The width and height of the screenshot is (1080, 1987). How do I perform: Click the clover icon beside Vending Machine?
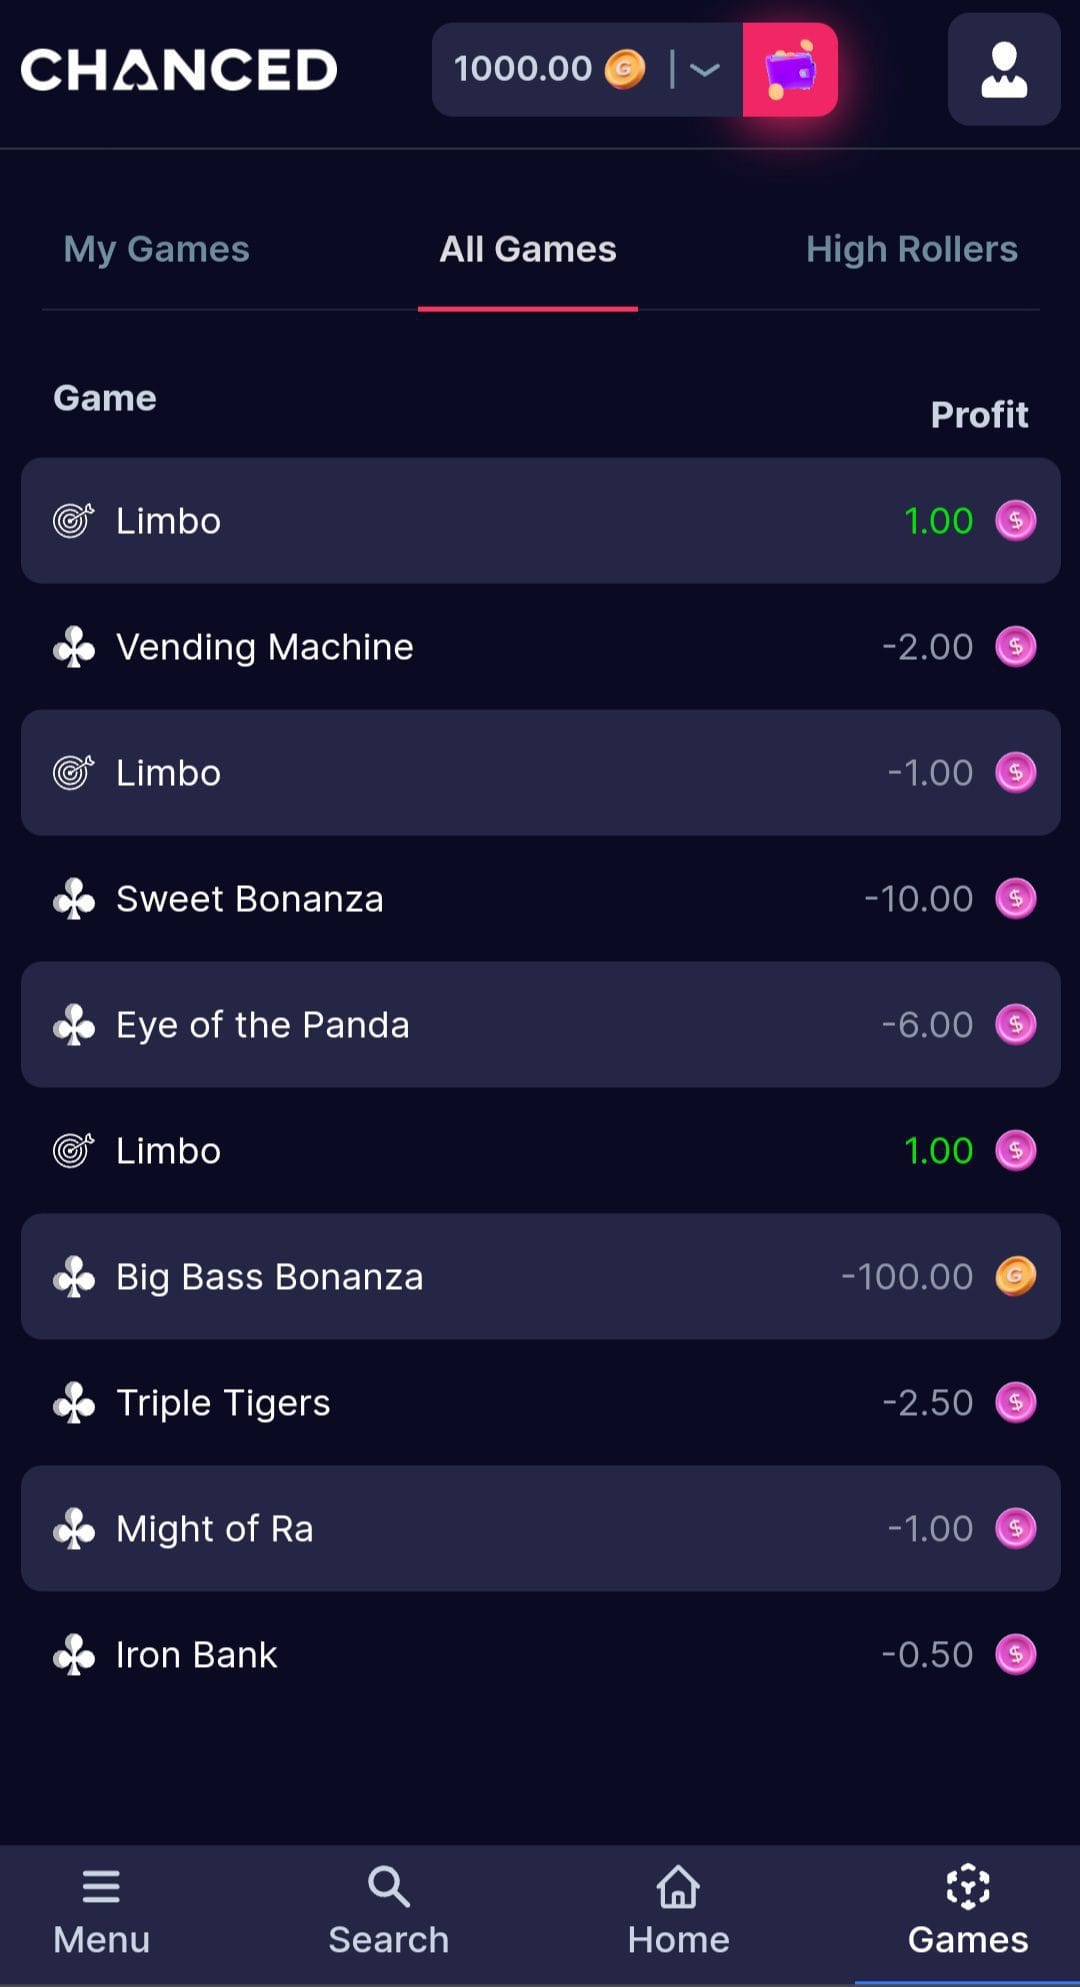point(74,647)
